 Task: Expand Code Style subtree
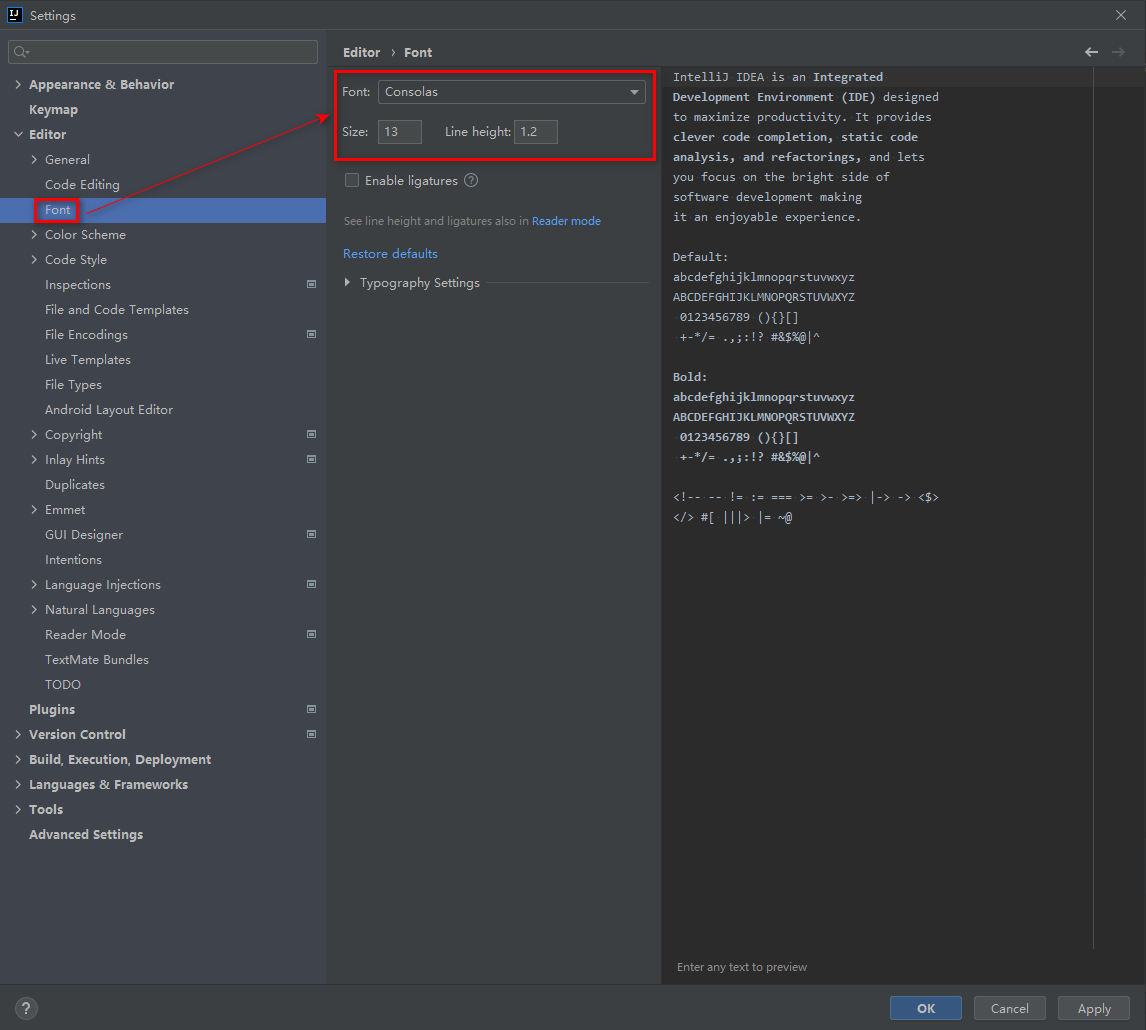pyautogui.click(x=34, y=260)
